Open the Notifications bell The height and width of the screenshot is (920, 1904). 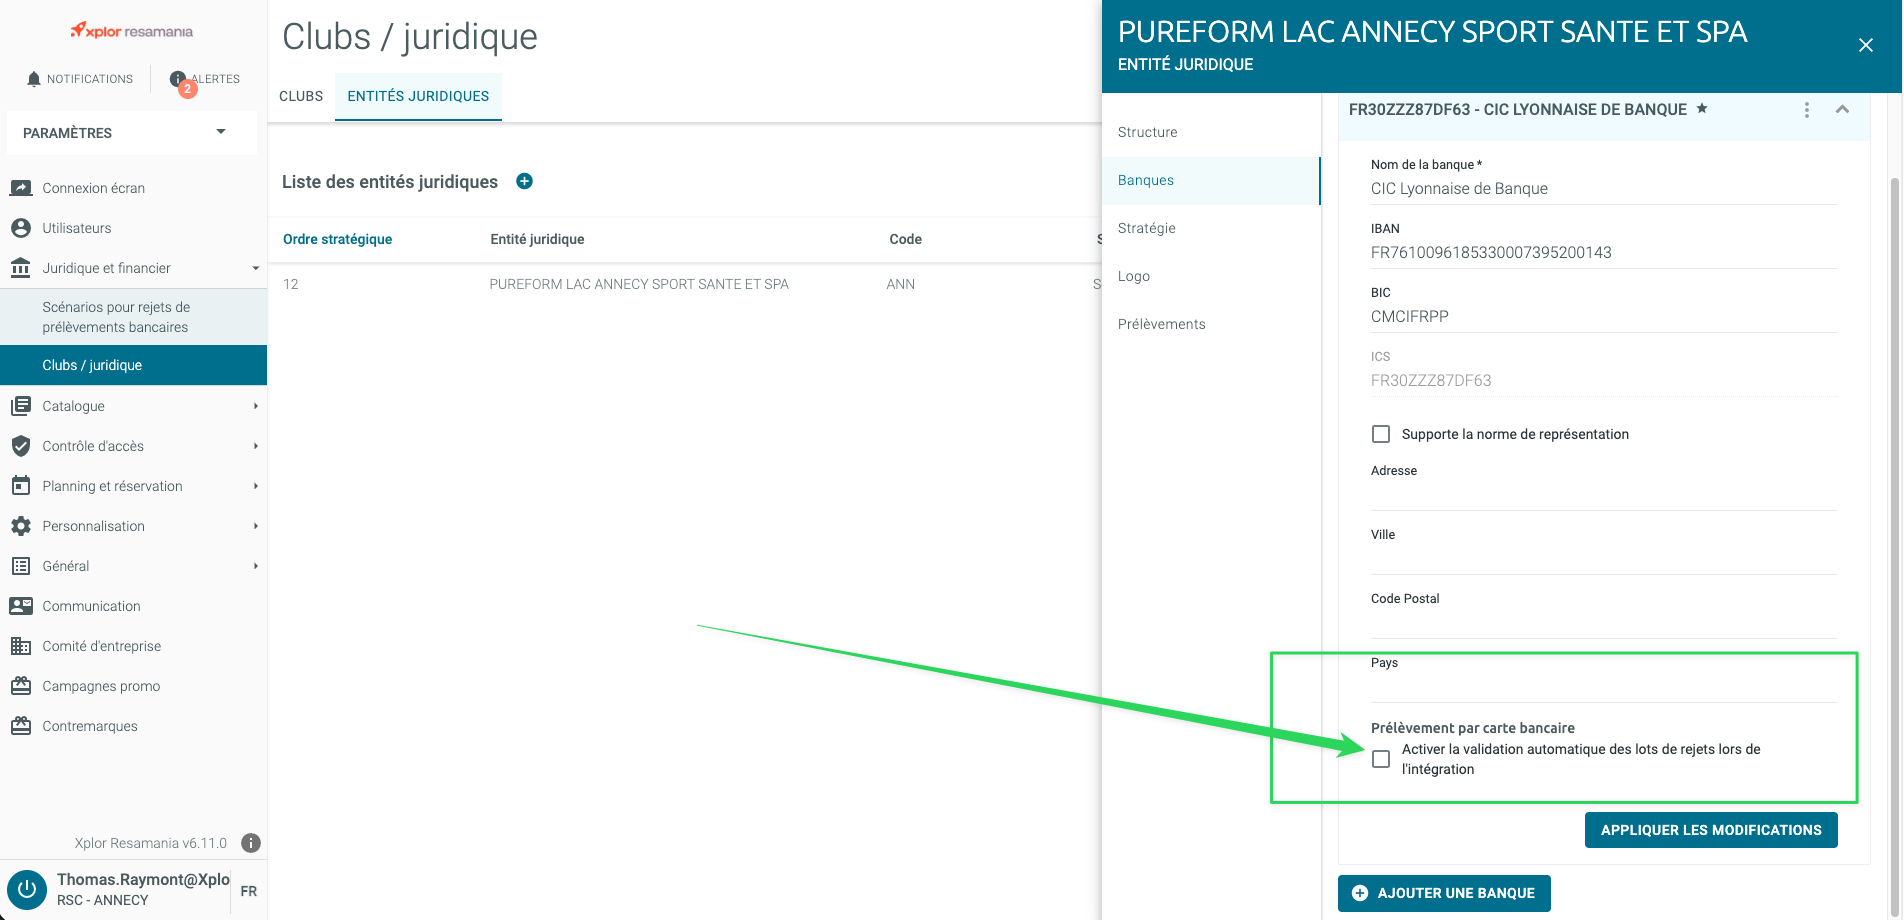point(79,79)
